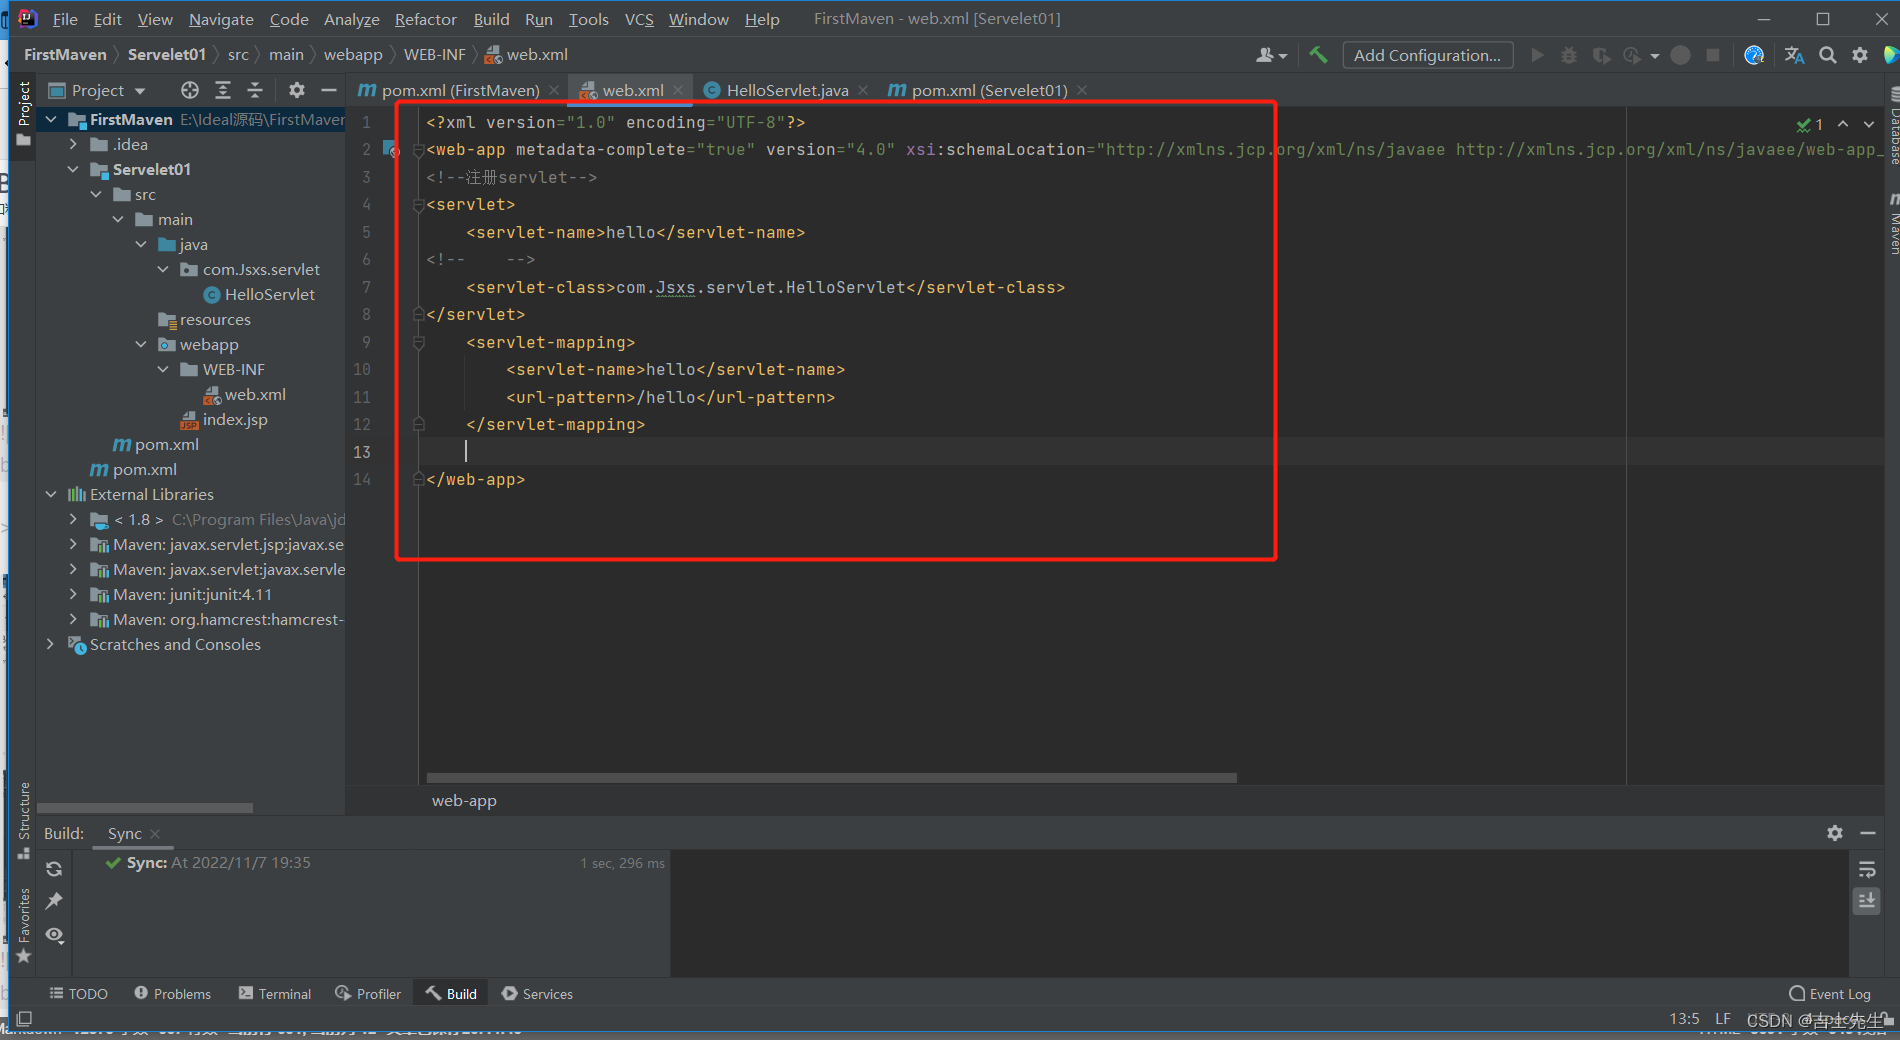Collapse the External Libraries node
Screen dimensions: 1900x1040
coord(51,494)
